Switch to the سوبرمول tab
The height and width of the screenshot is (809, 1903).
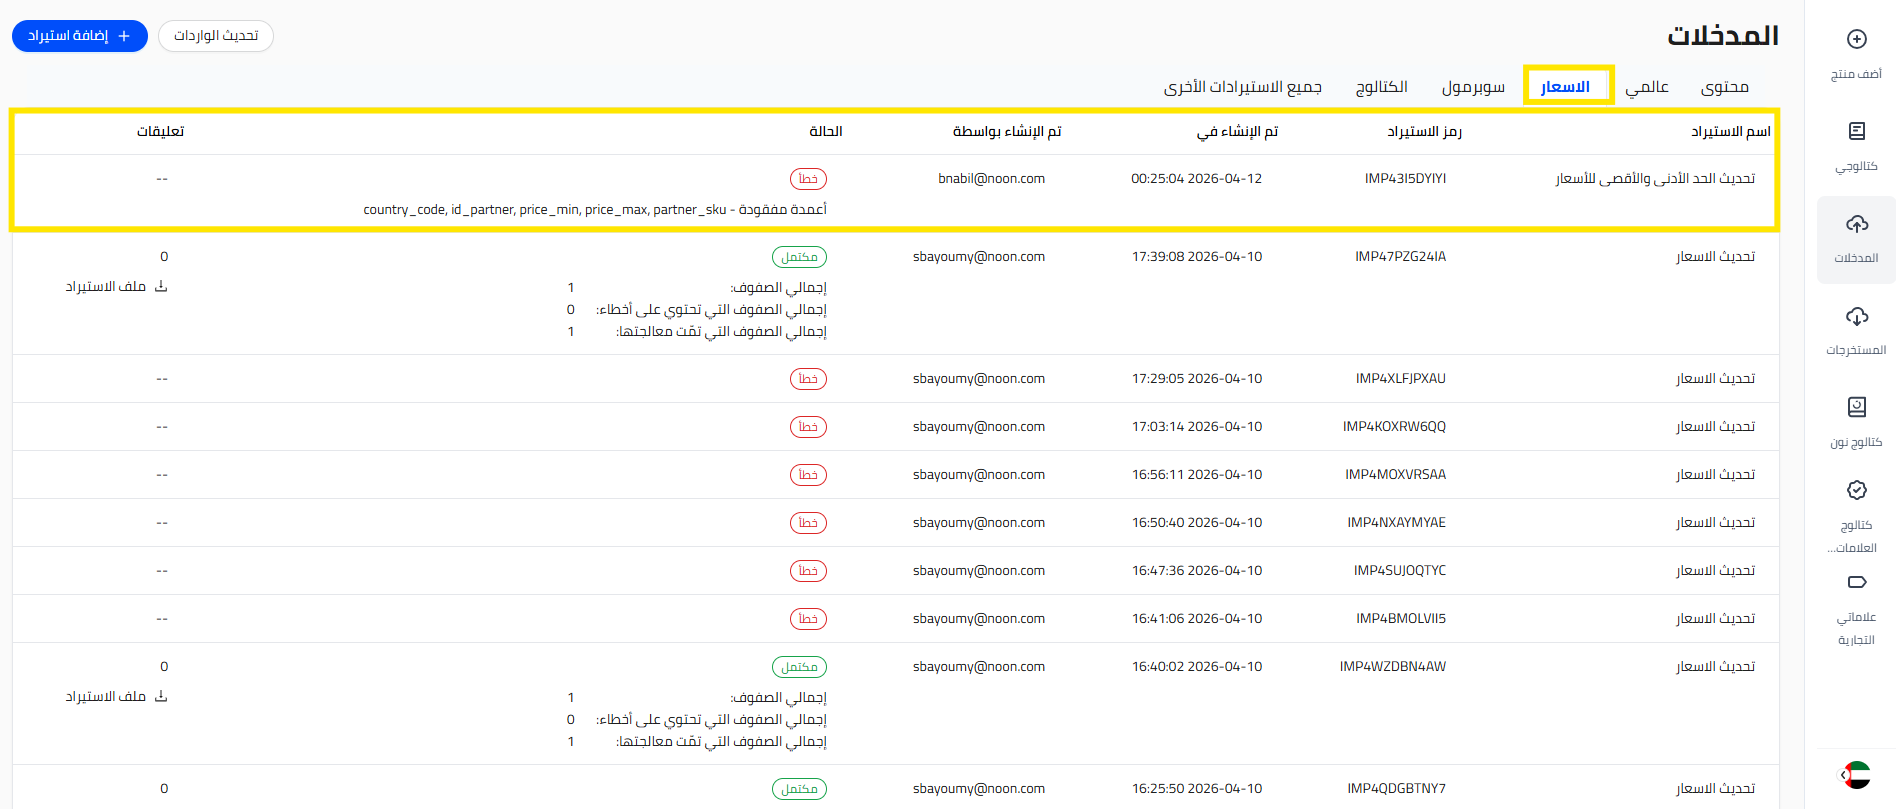tap(1472, 87)
